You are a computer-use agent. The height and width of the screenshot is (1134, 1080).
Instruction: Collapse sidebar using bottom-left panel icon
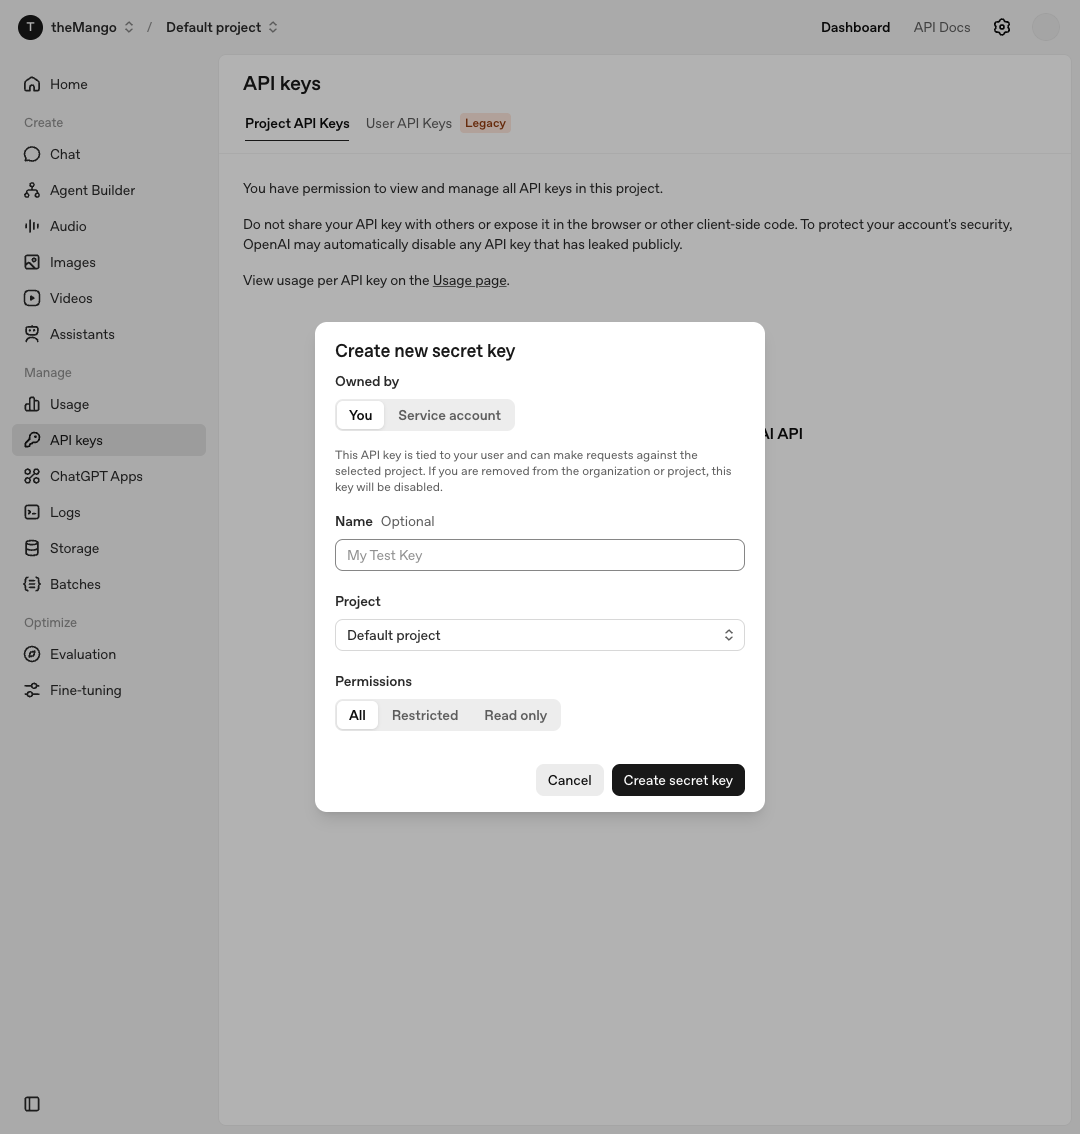[32, 1104]
